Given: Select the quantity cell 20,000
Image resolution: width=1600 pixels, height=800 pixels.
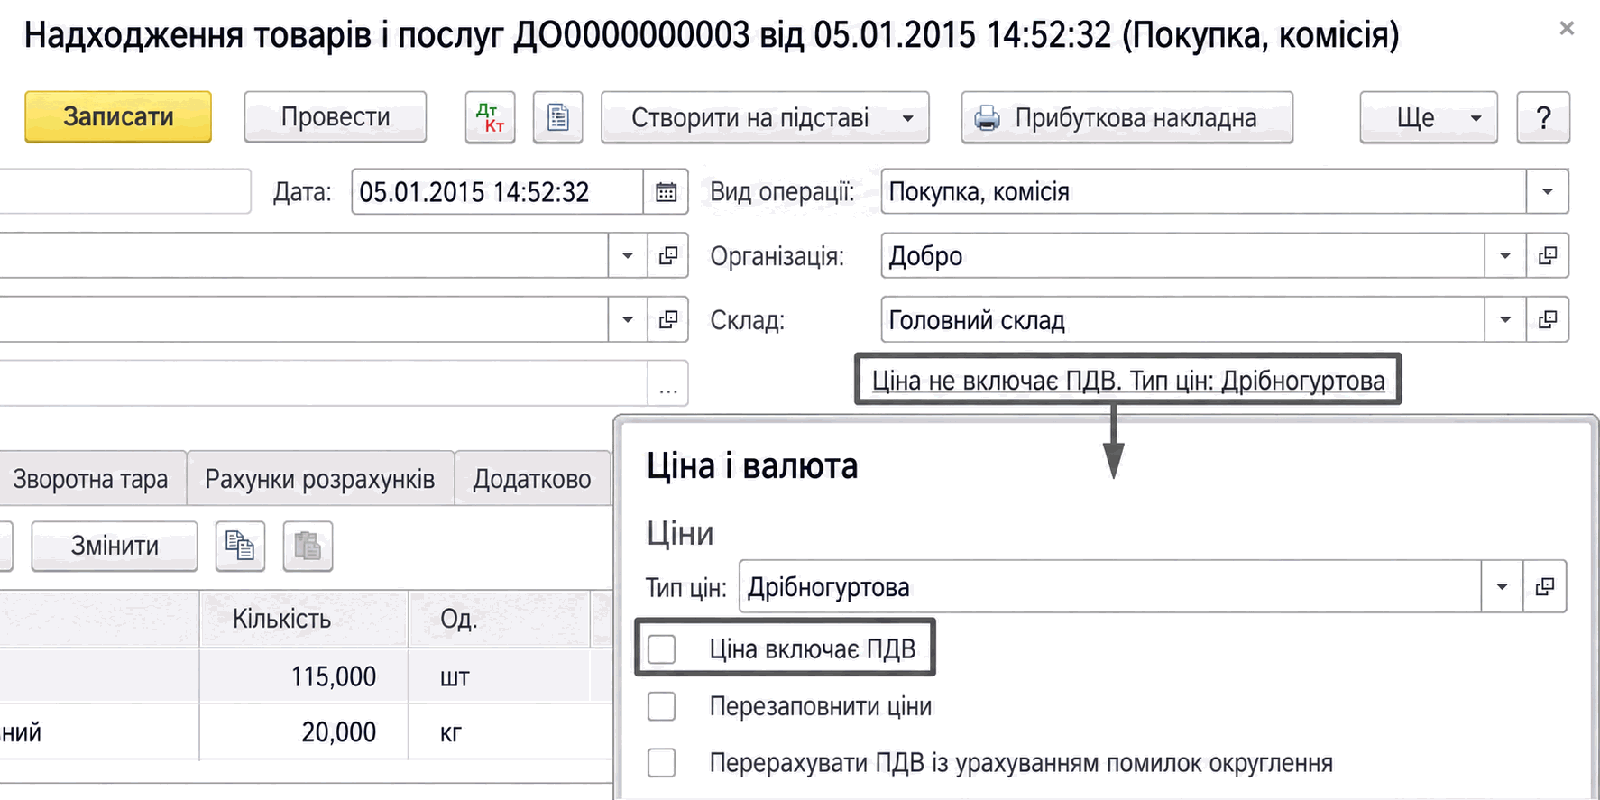Looking at the screenshot, I should pos(303,732).
